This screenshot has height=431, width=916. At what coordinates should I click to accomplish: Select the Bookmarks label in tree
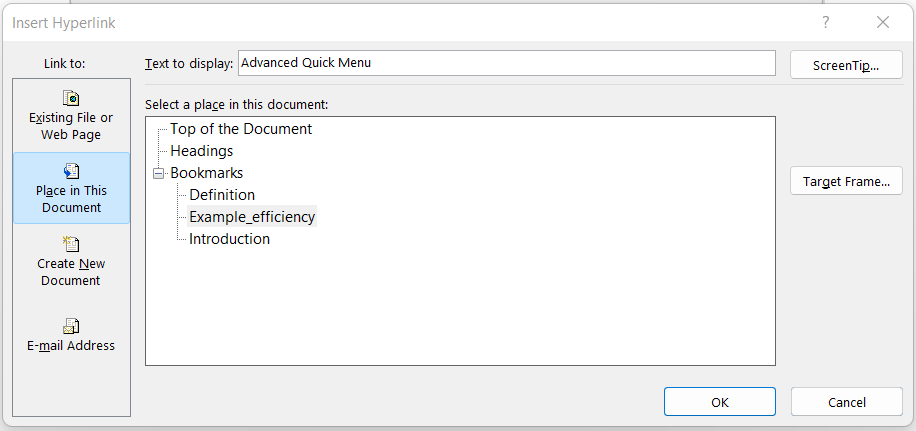(x=207, y=173)
